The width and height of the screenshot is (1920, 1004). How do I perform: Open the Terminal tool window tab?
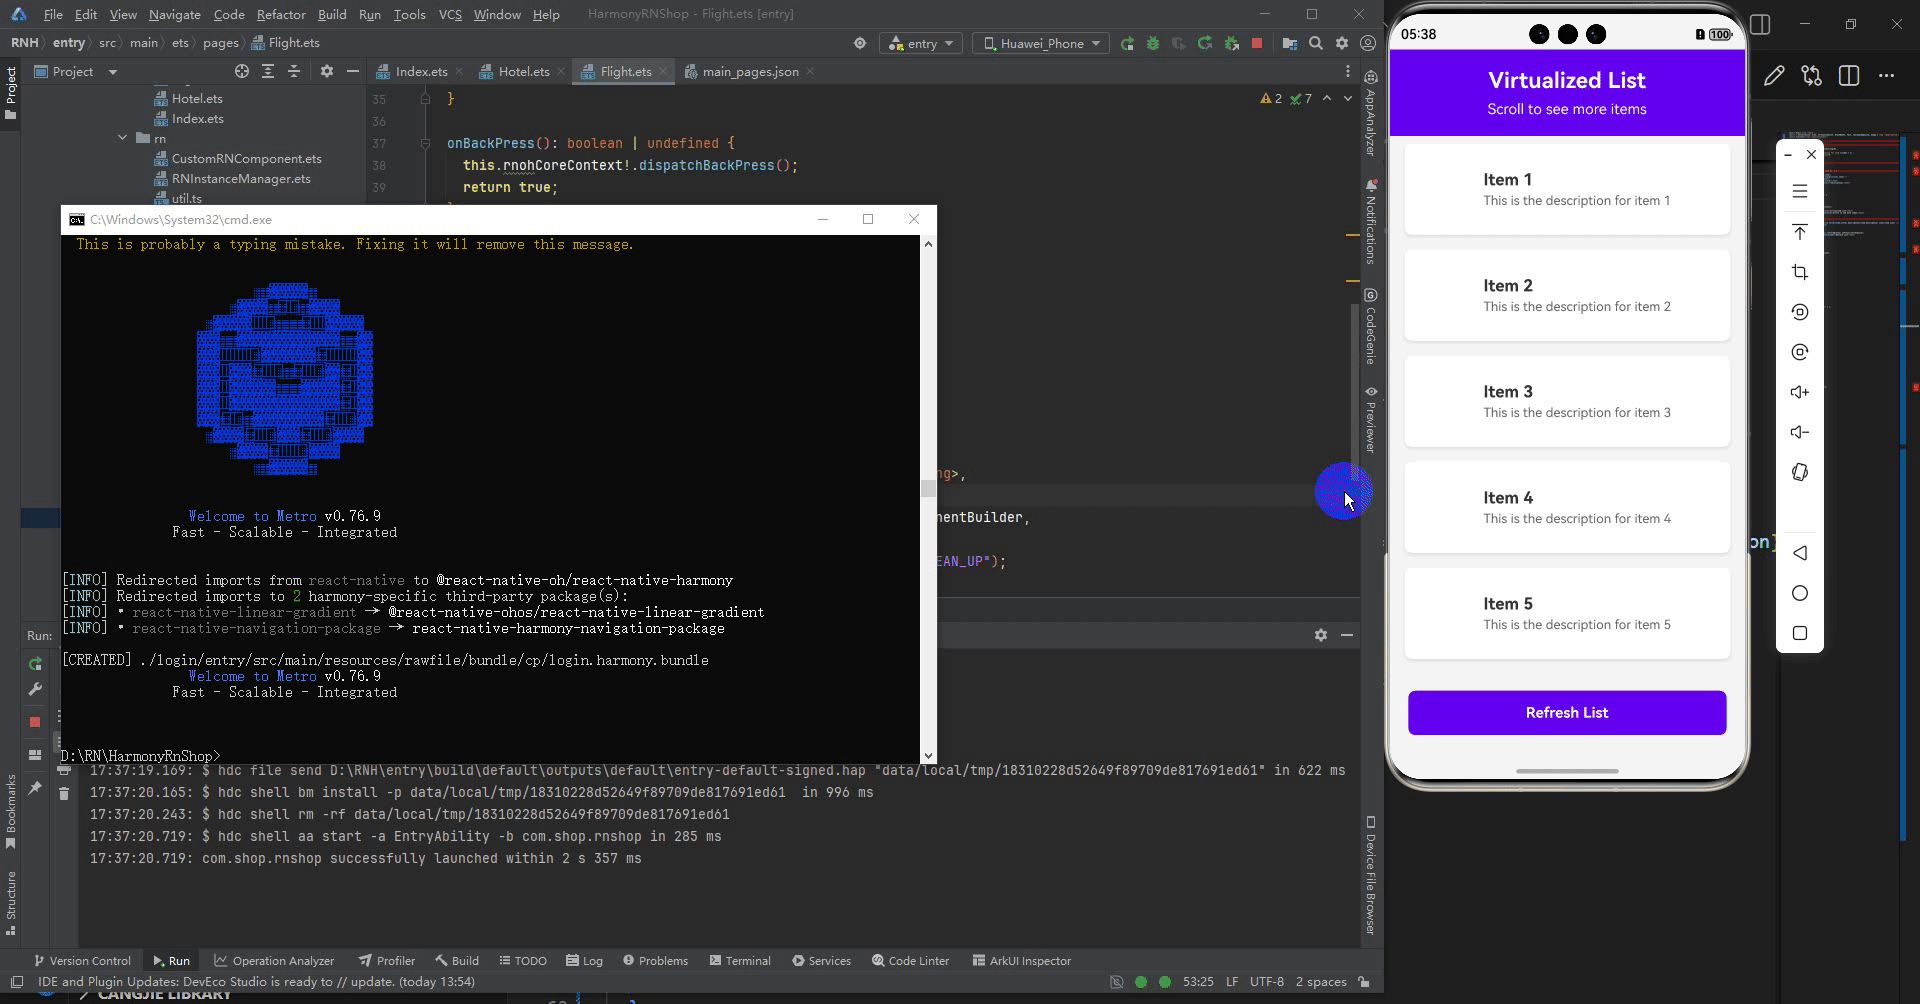[740, 960]
